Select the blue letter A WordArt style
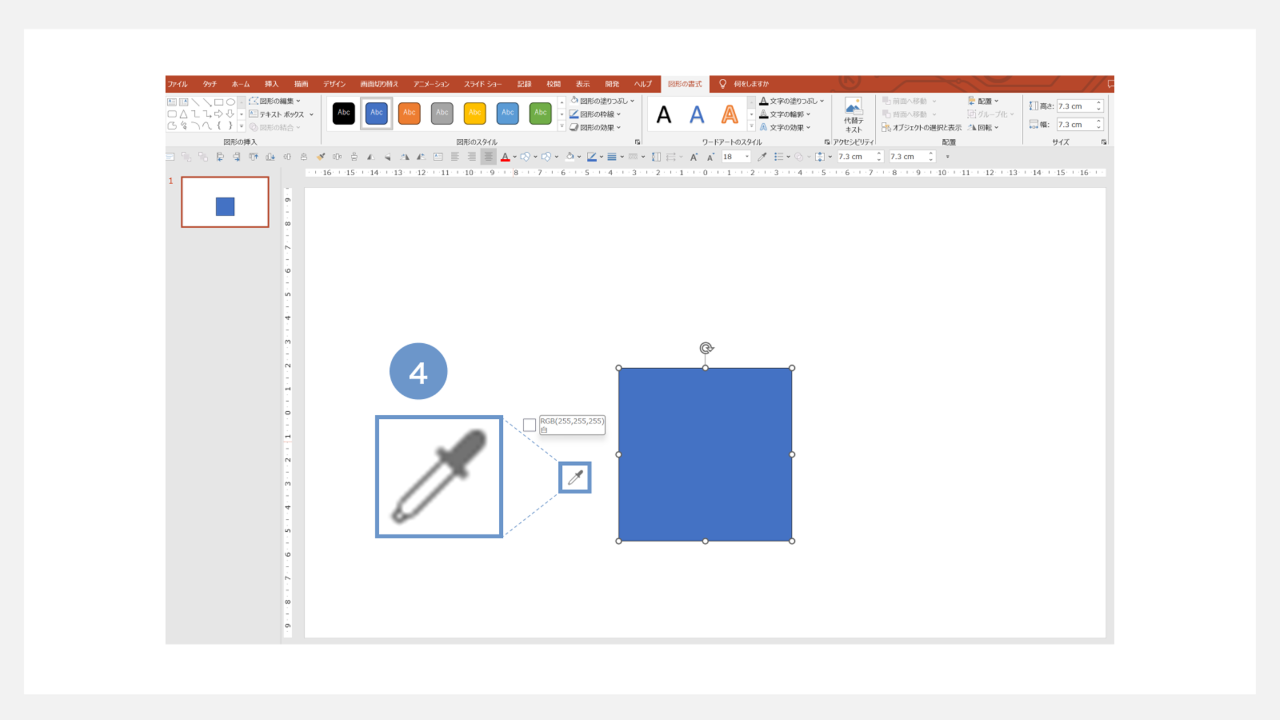 tap(697, 115)
